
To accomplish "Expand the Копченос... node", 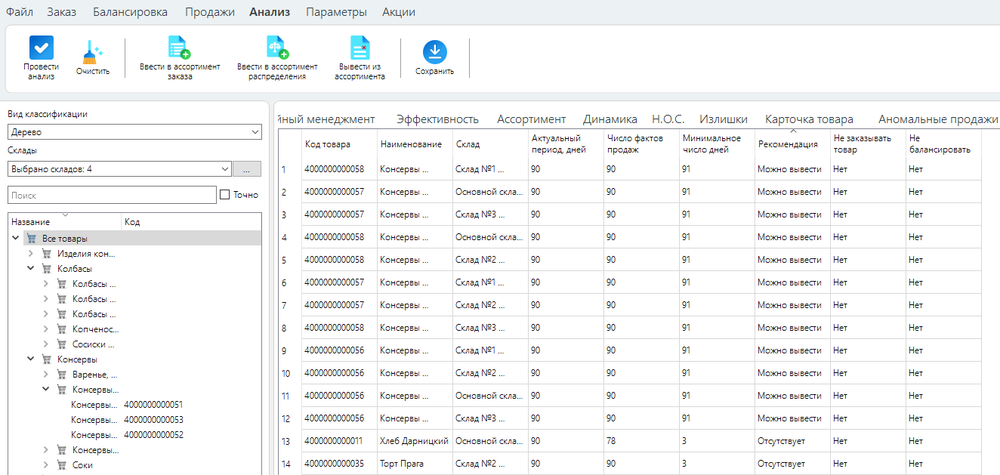I will point(46,329).
